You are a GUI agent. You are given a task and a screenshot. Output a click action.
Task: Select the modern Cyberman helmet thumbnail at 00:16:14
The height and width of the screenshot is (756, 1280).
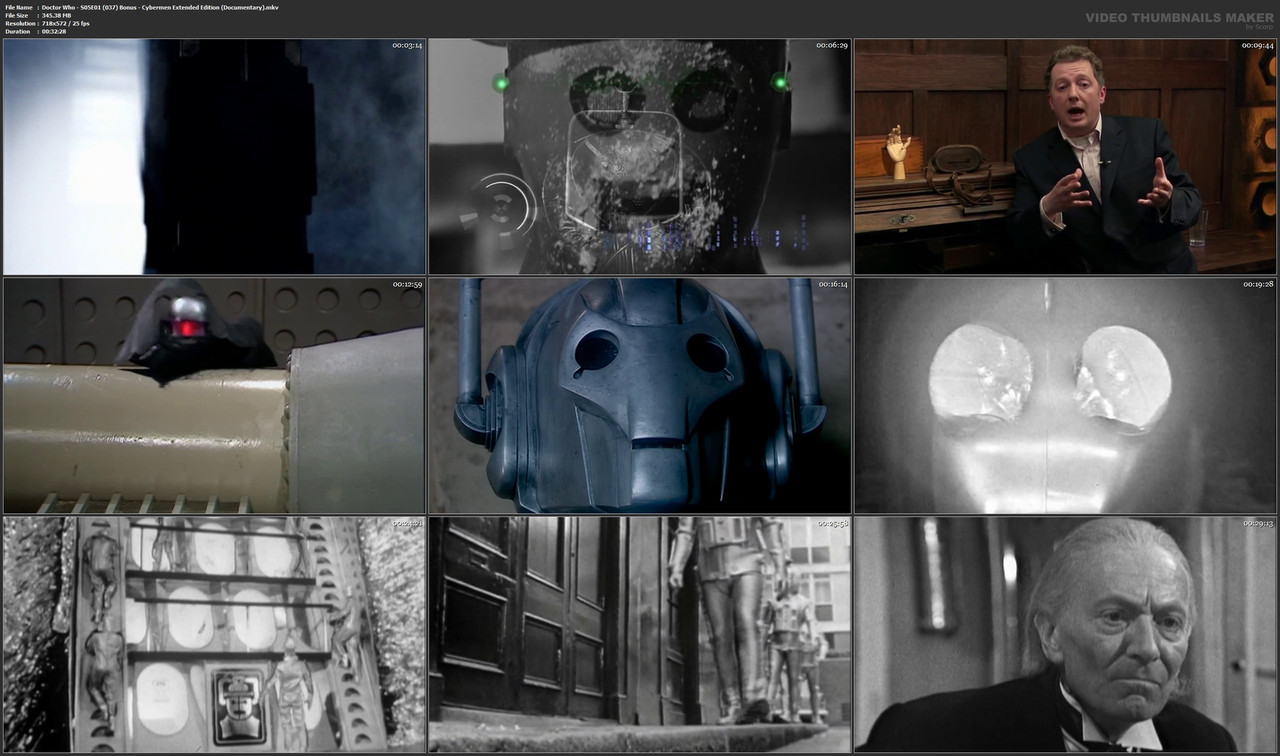(639, 395)
